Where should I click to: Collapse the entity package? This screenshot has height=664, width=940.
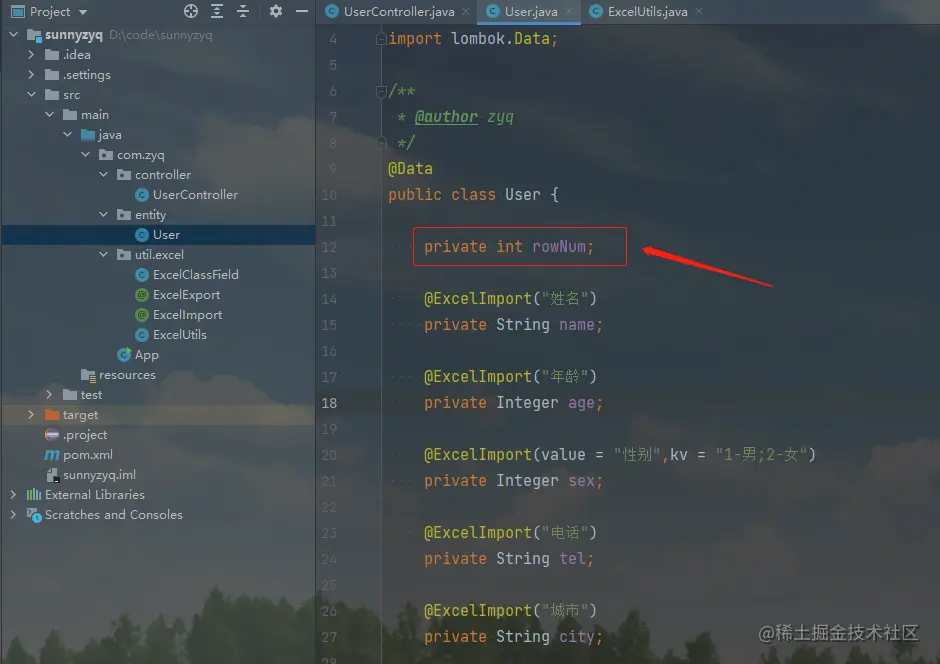pos(103,215)
